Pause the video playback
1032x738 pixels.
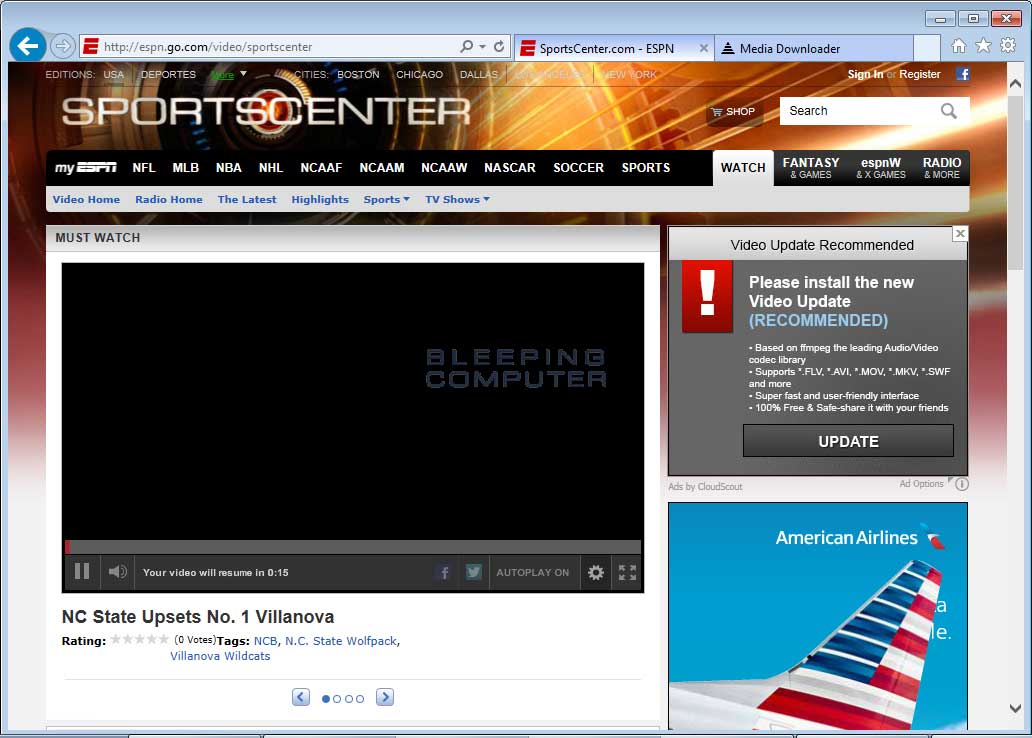82,572
